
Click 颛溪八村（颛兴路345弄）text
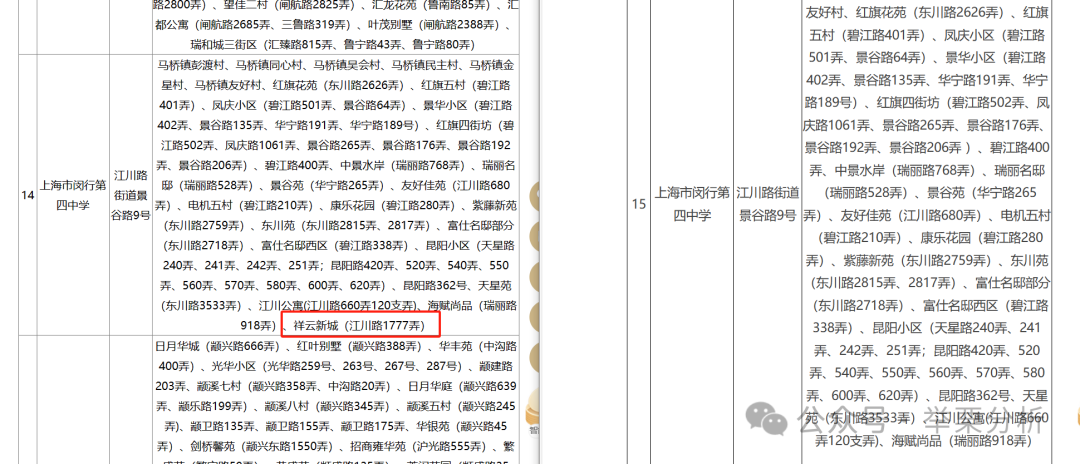pos(326,406)
